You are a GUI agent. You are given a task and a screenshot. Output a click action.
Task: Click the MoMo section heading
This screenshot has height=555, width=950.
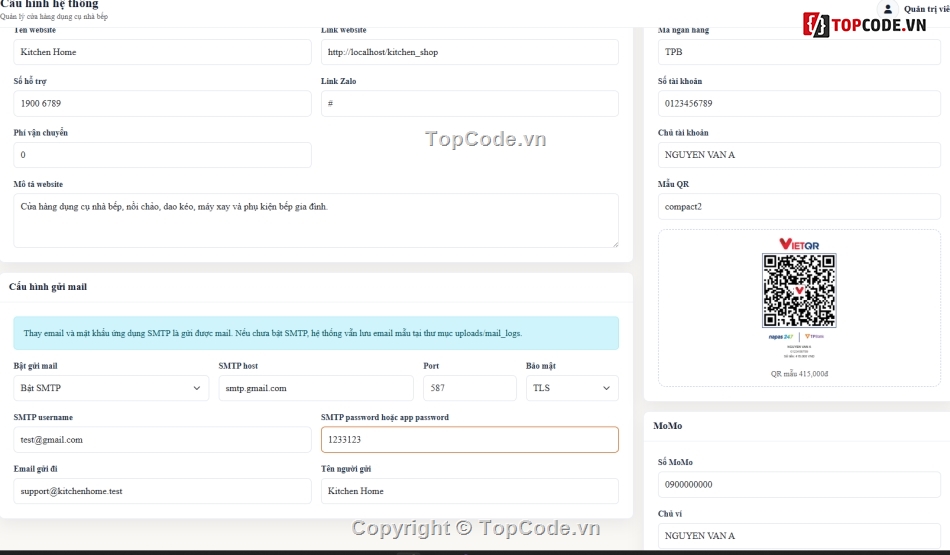[x=668, y=426]
